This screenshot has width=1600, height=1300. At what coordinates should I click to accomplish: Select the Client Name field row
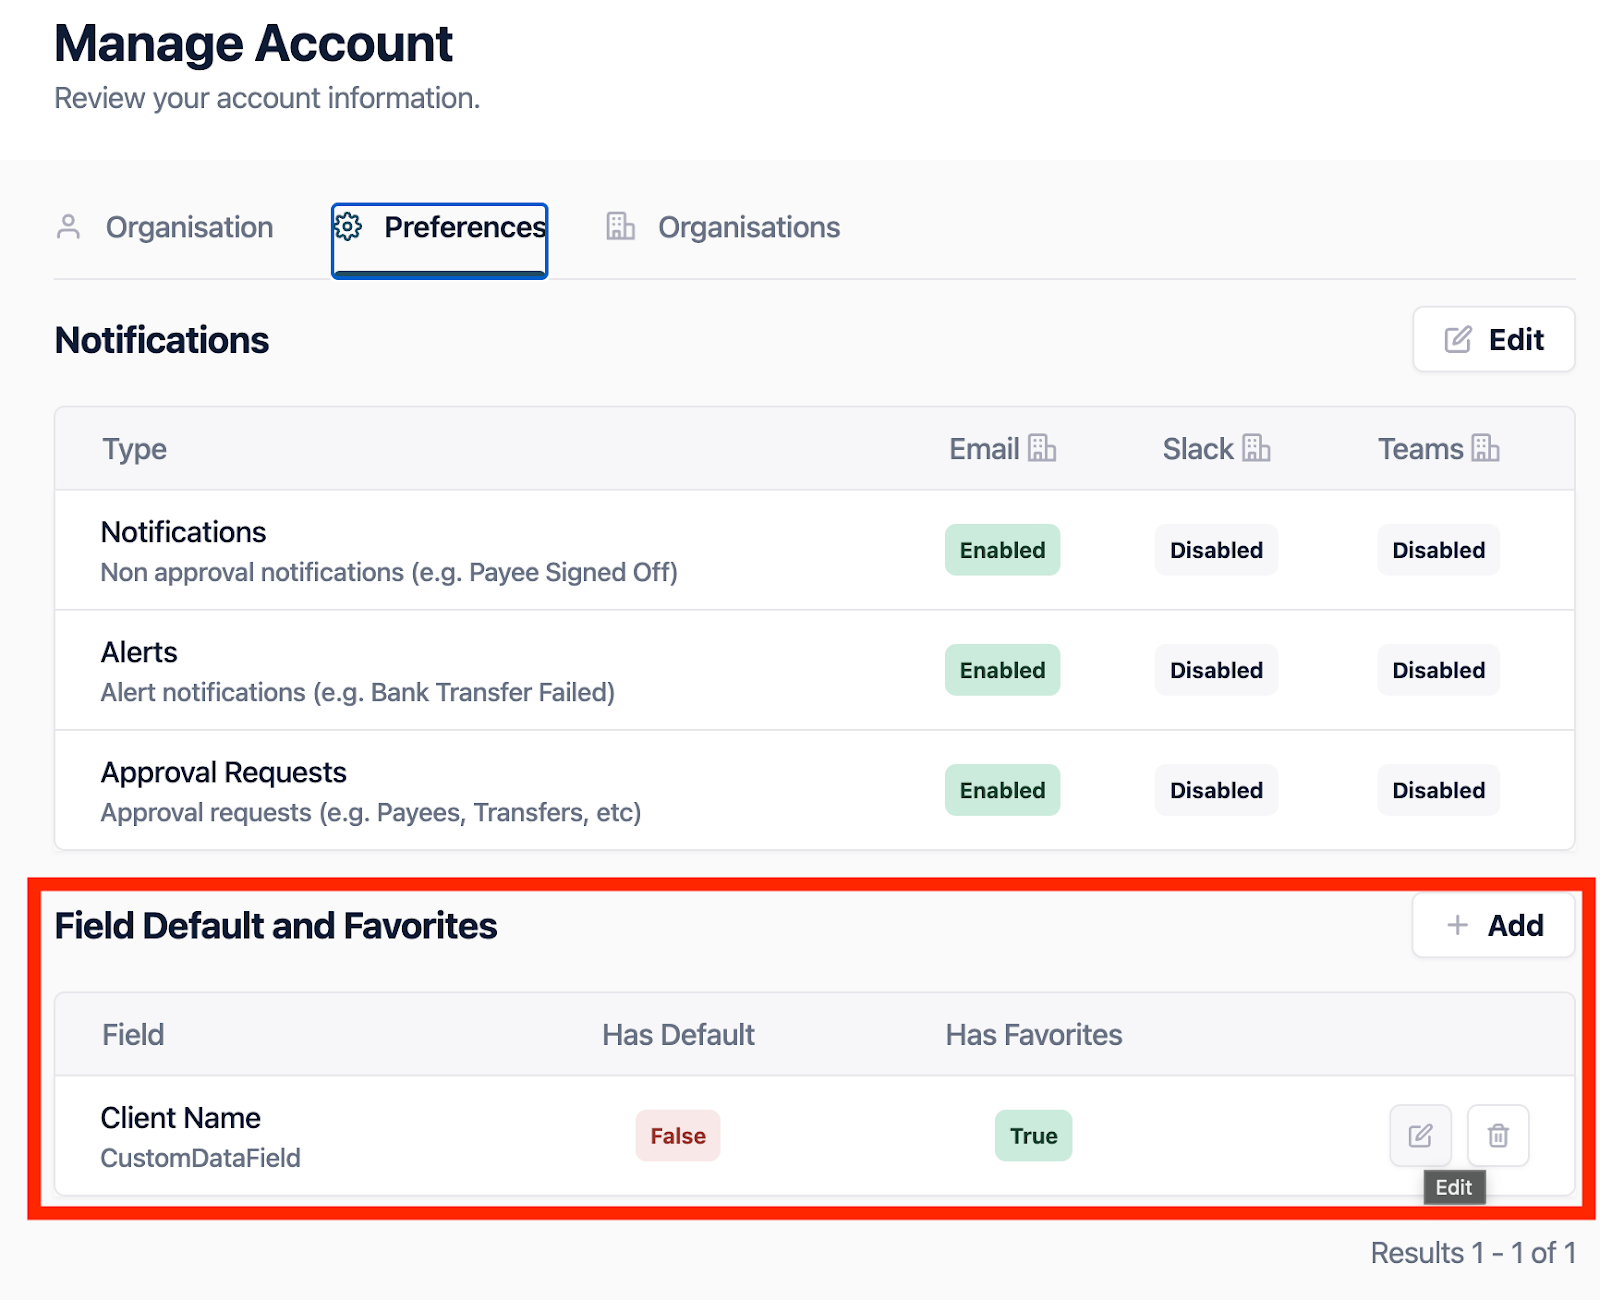point(181,1118)
